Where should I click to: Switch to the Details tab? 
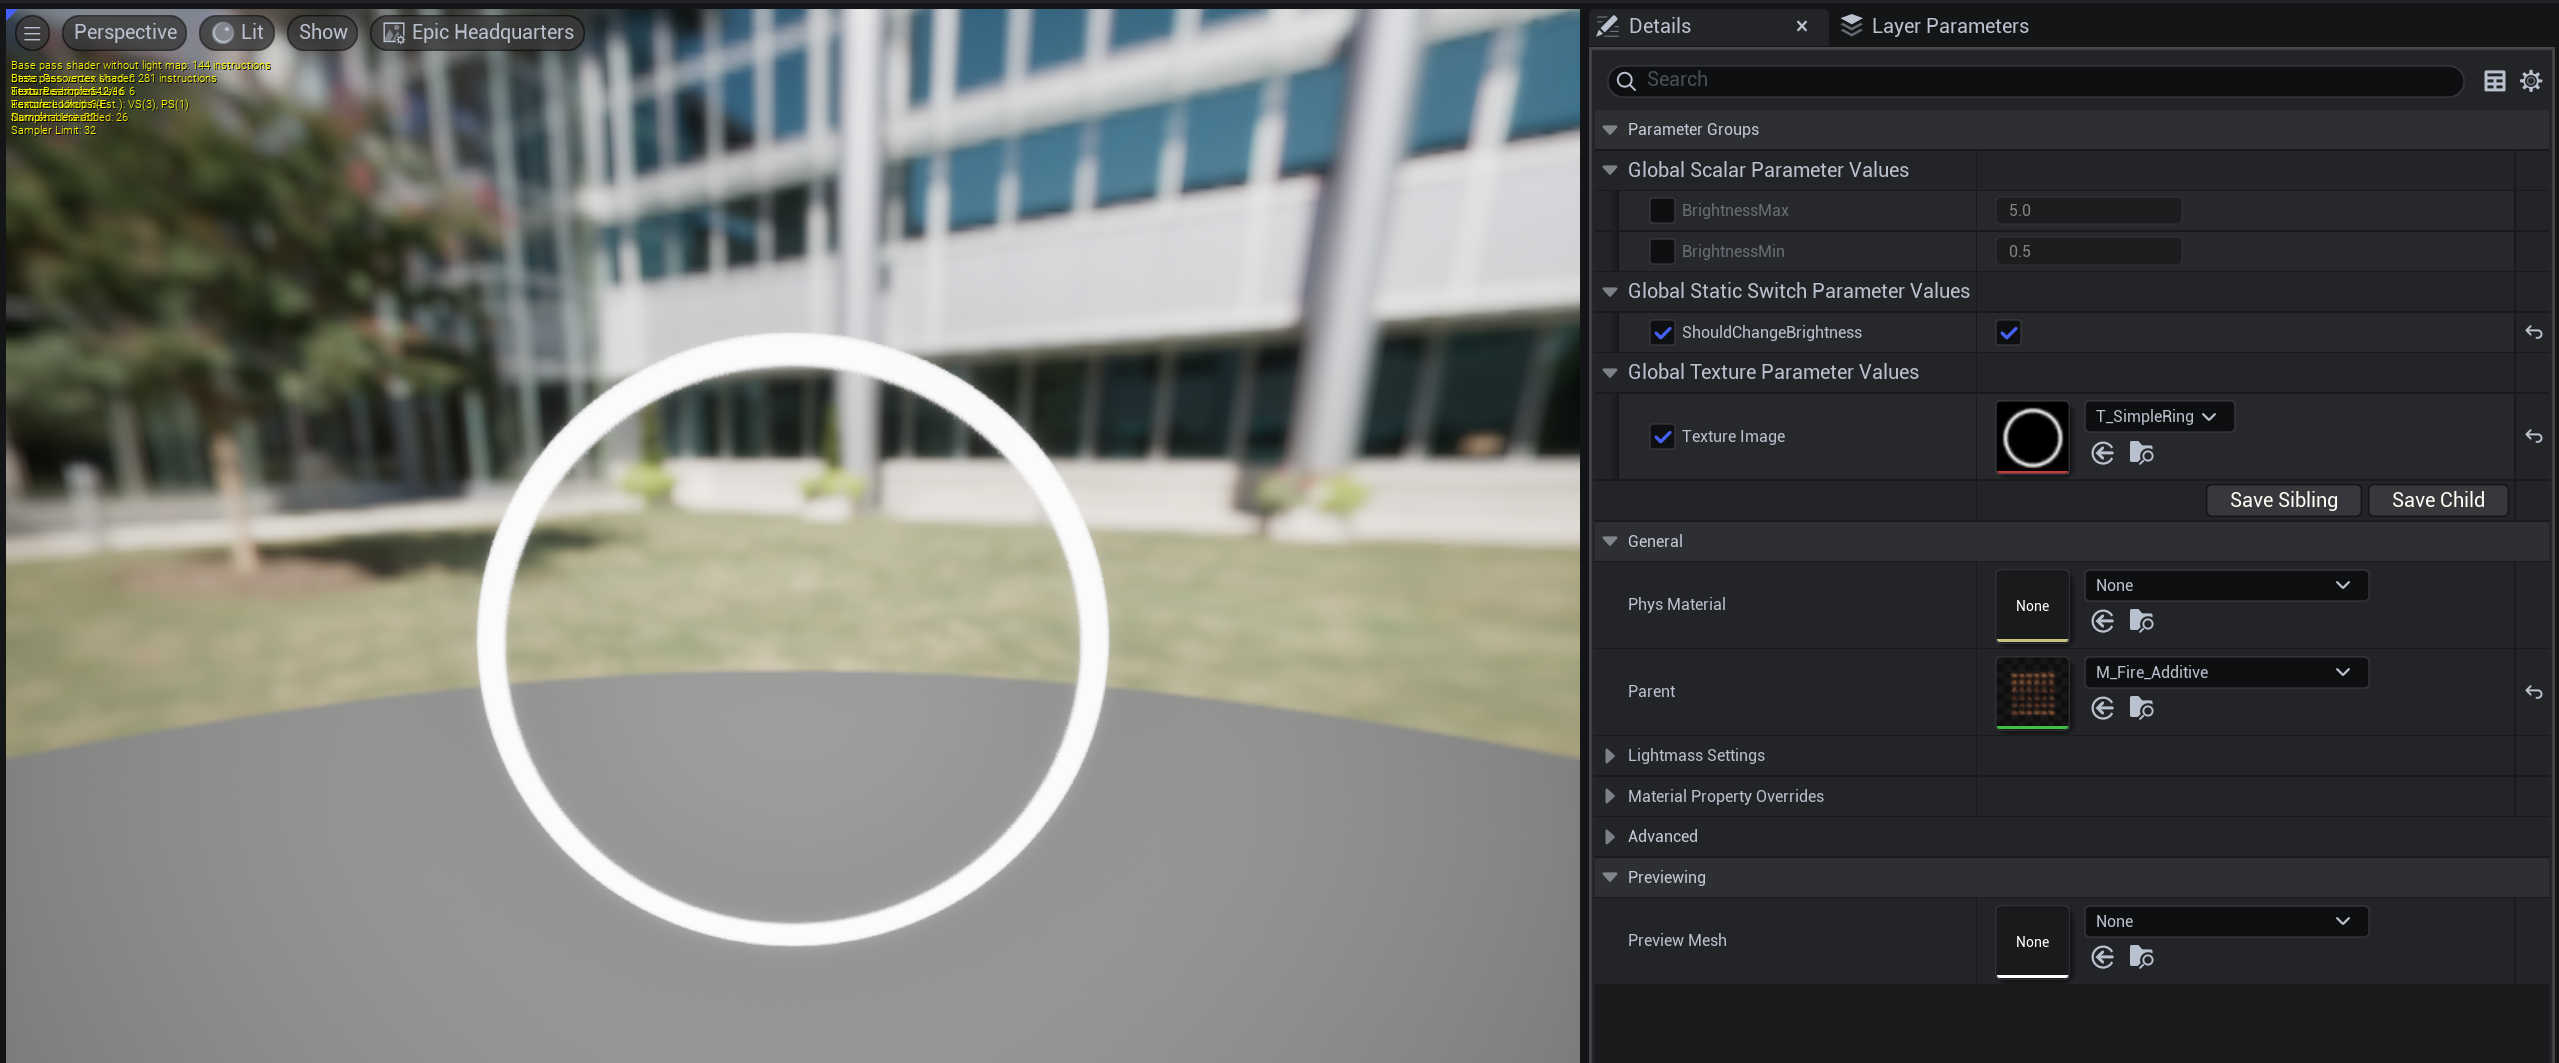click(x=1659, y=26)
